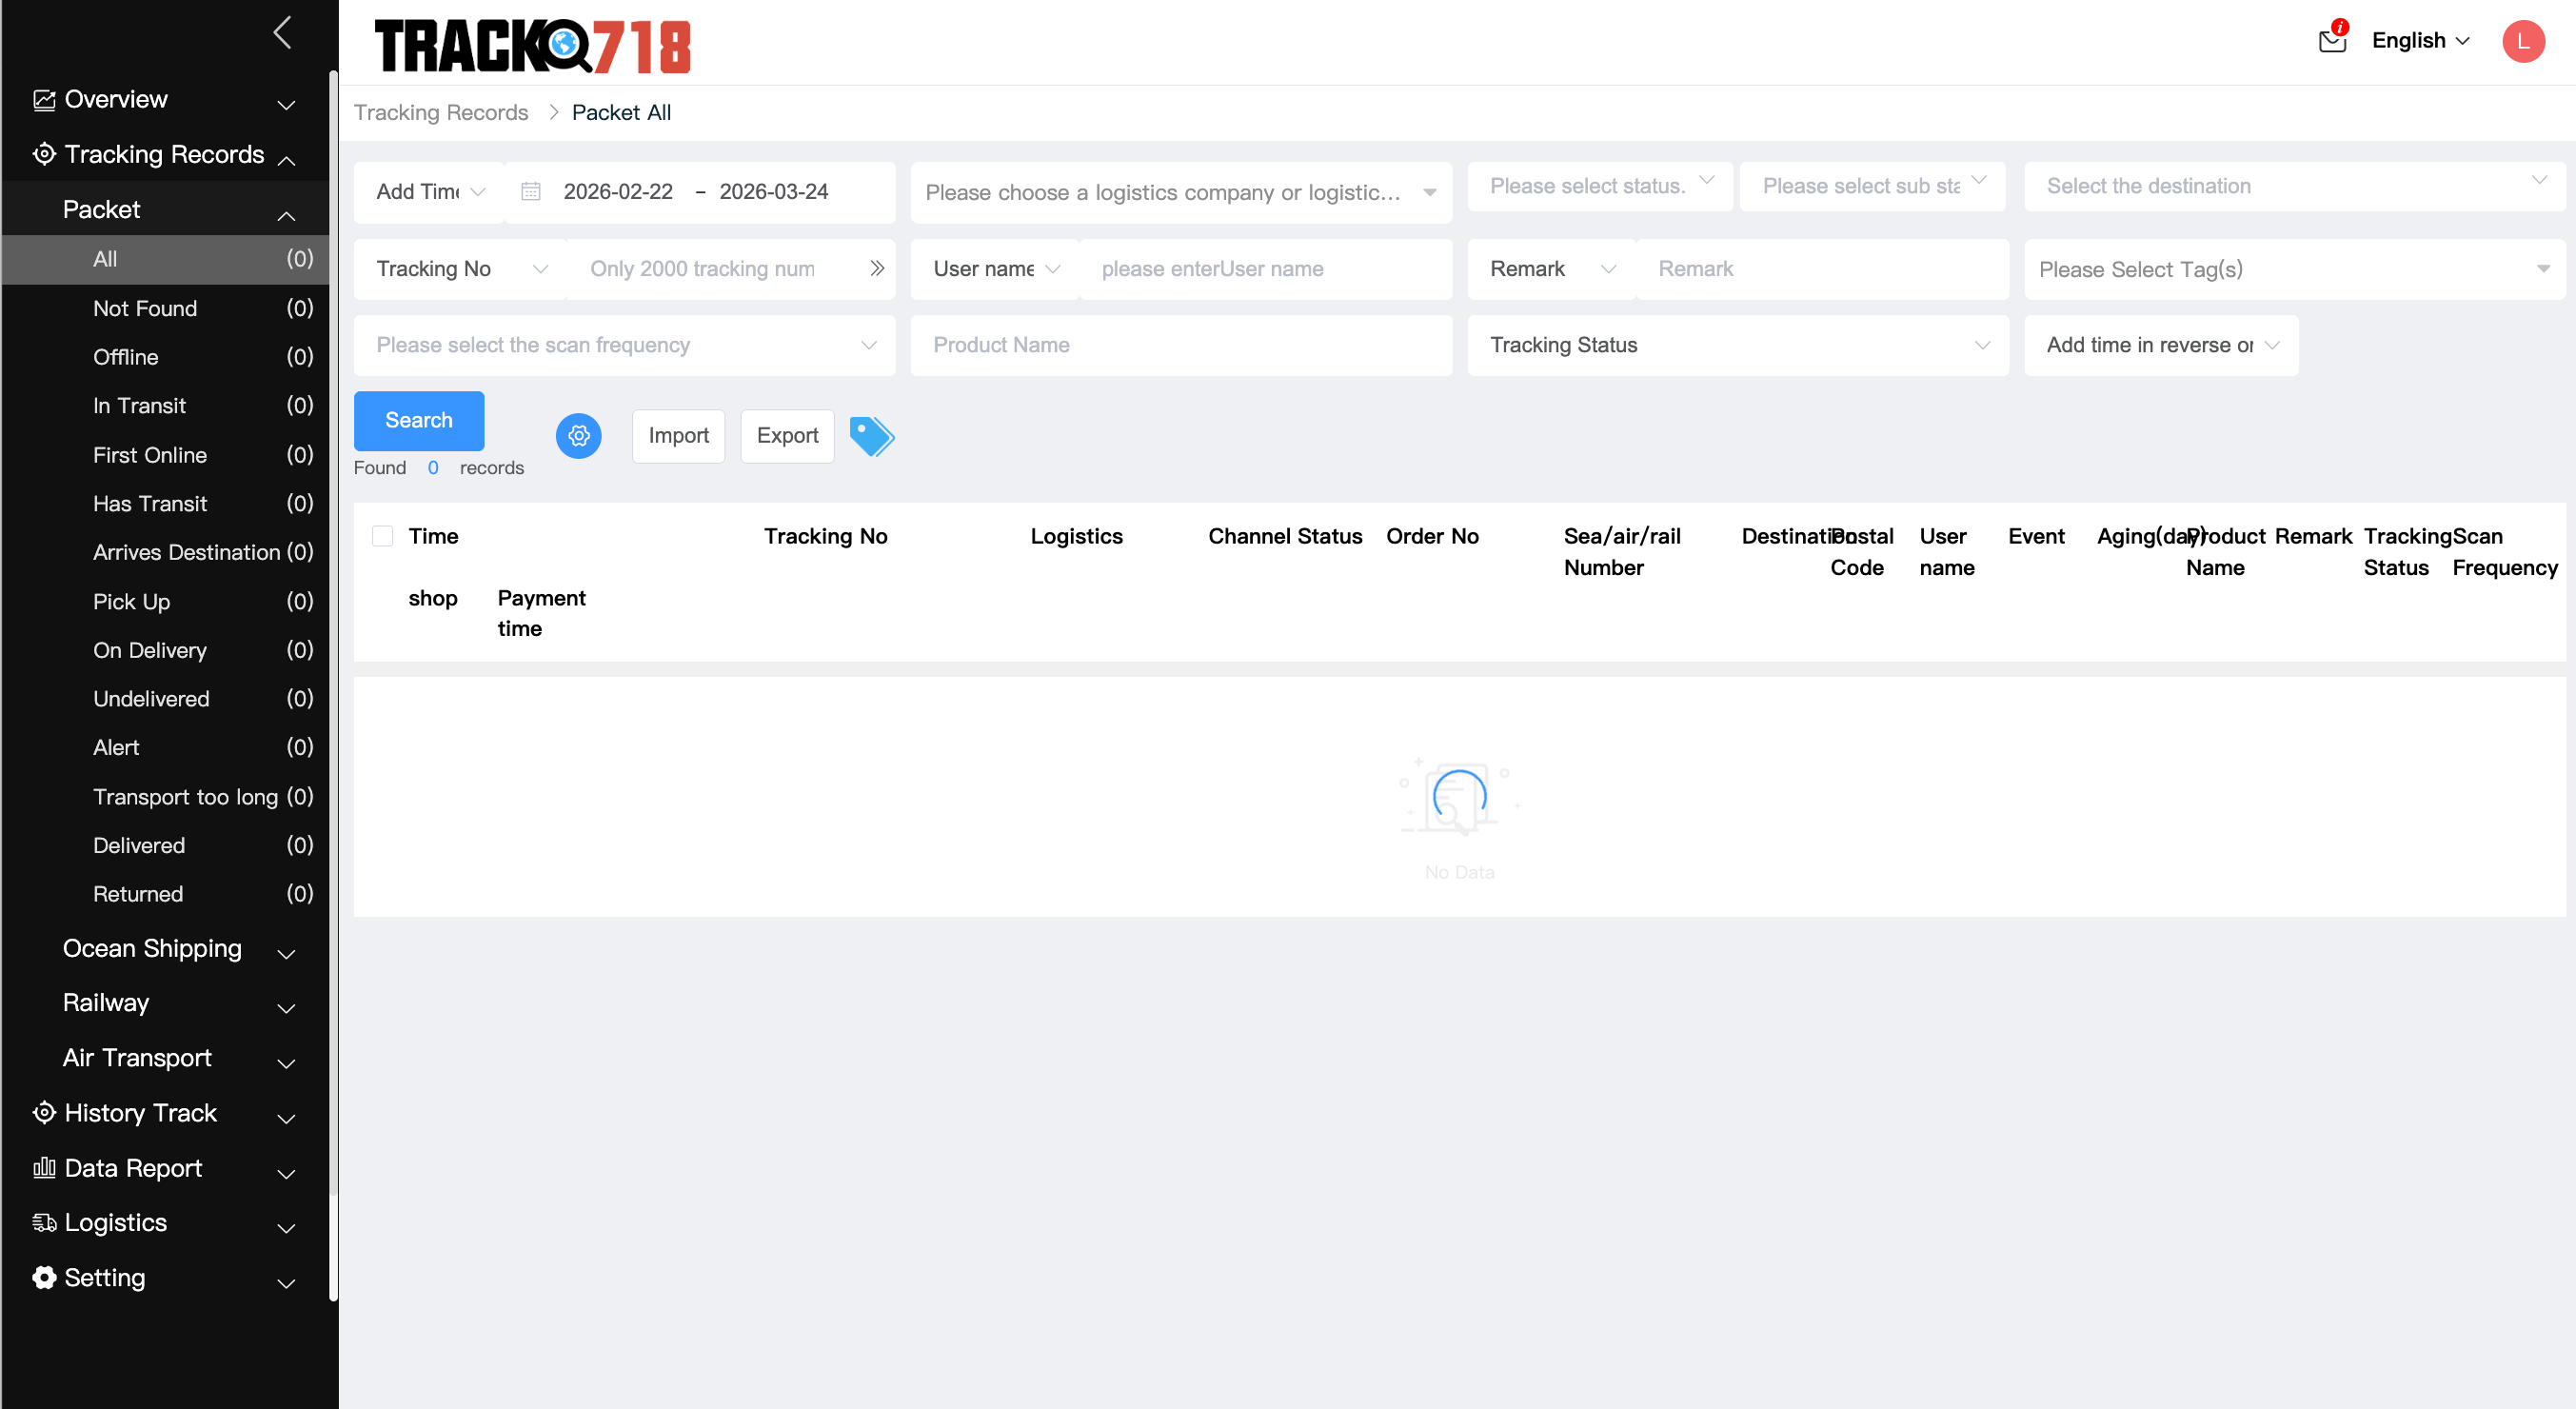Select In Transit in the sidebar
2576x1409 pixels.
point(139,406)
